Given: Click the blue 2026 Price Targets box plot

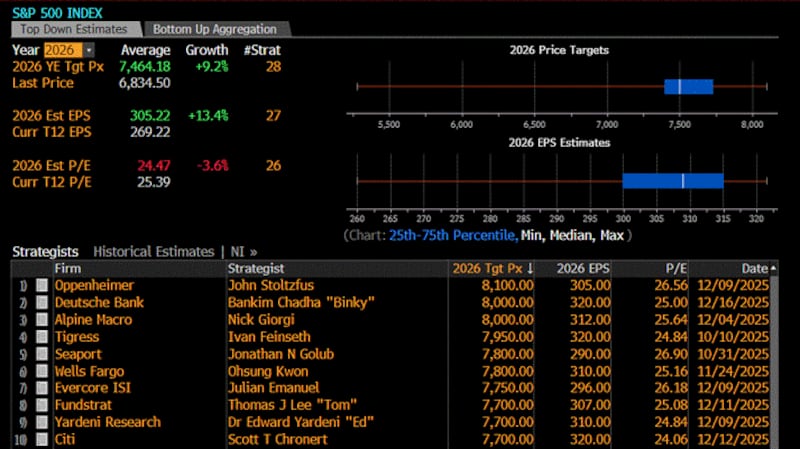Looking at the screenshot, I should click(x=688, y=87).
